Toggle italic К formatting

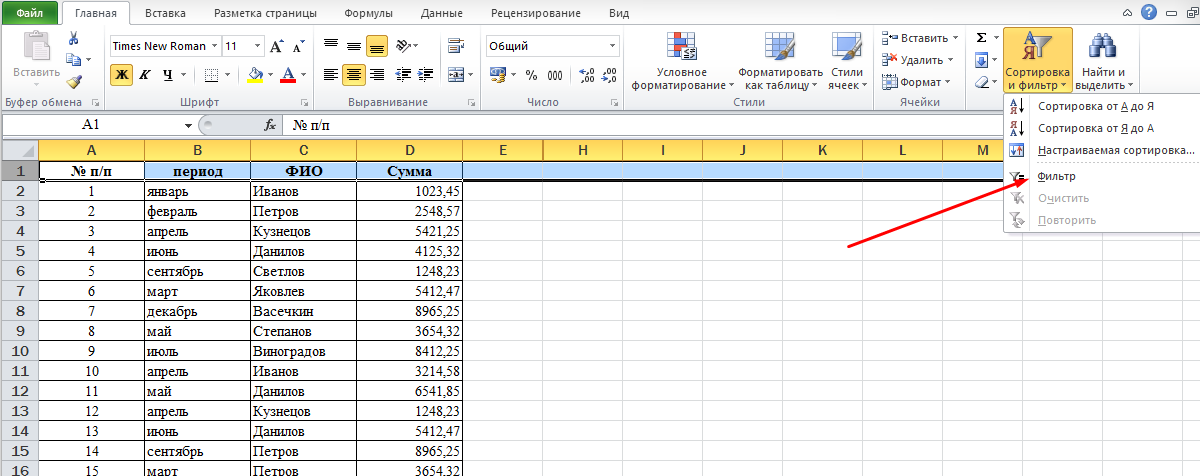pyautogui.click(x=144, y=75)
